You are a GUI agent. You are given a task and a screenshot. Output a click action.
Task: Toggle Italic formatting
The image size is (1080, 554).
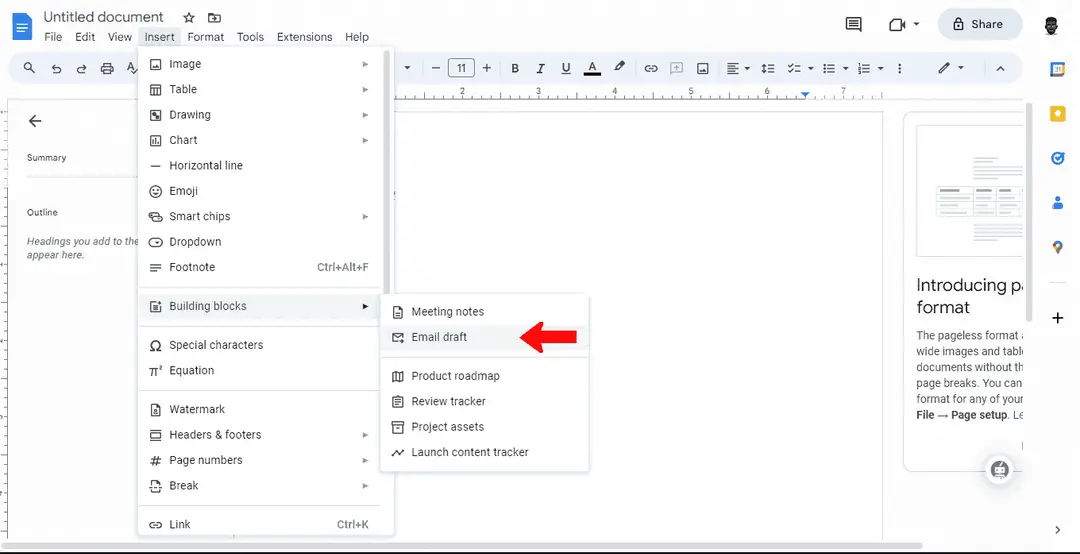(x=541, y=68)
